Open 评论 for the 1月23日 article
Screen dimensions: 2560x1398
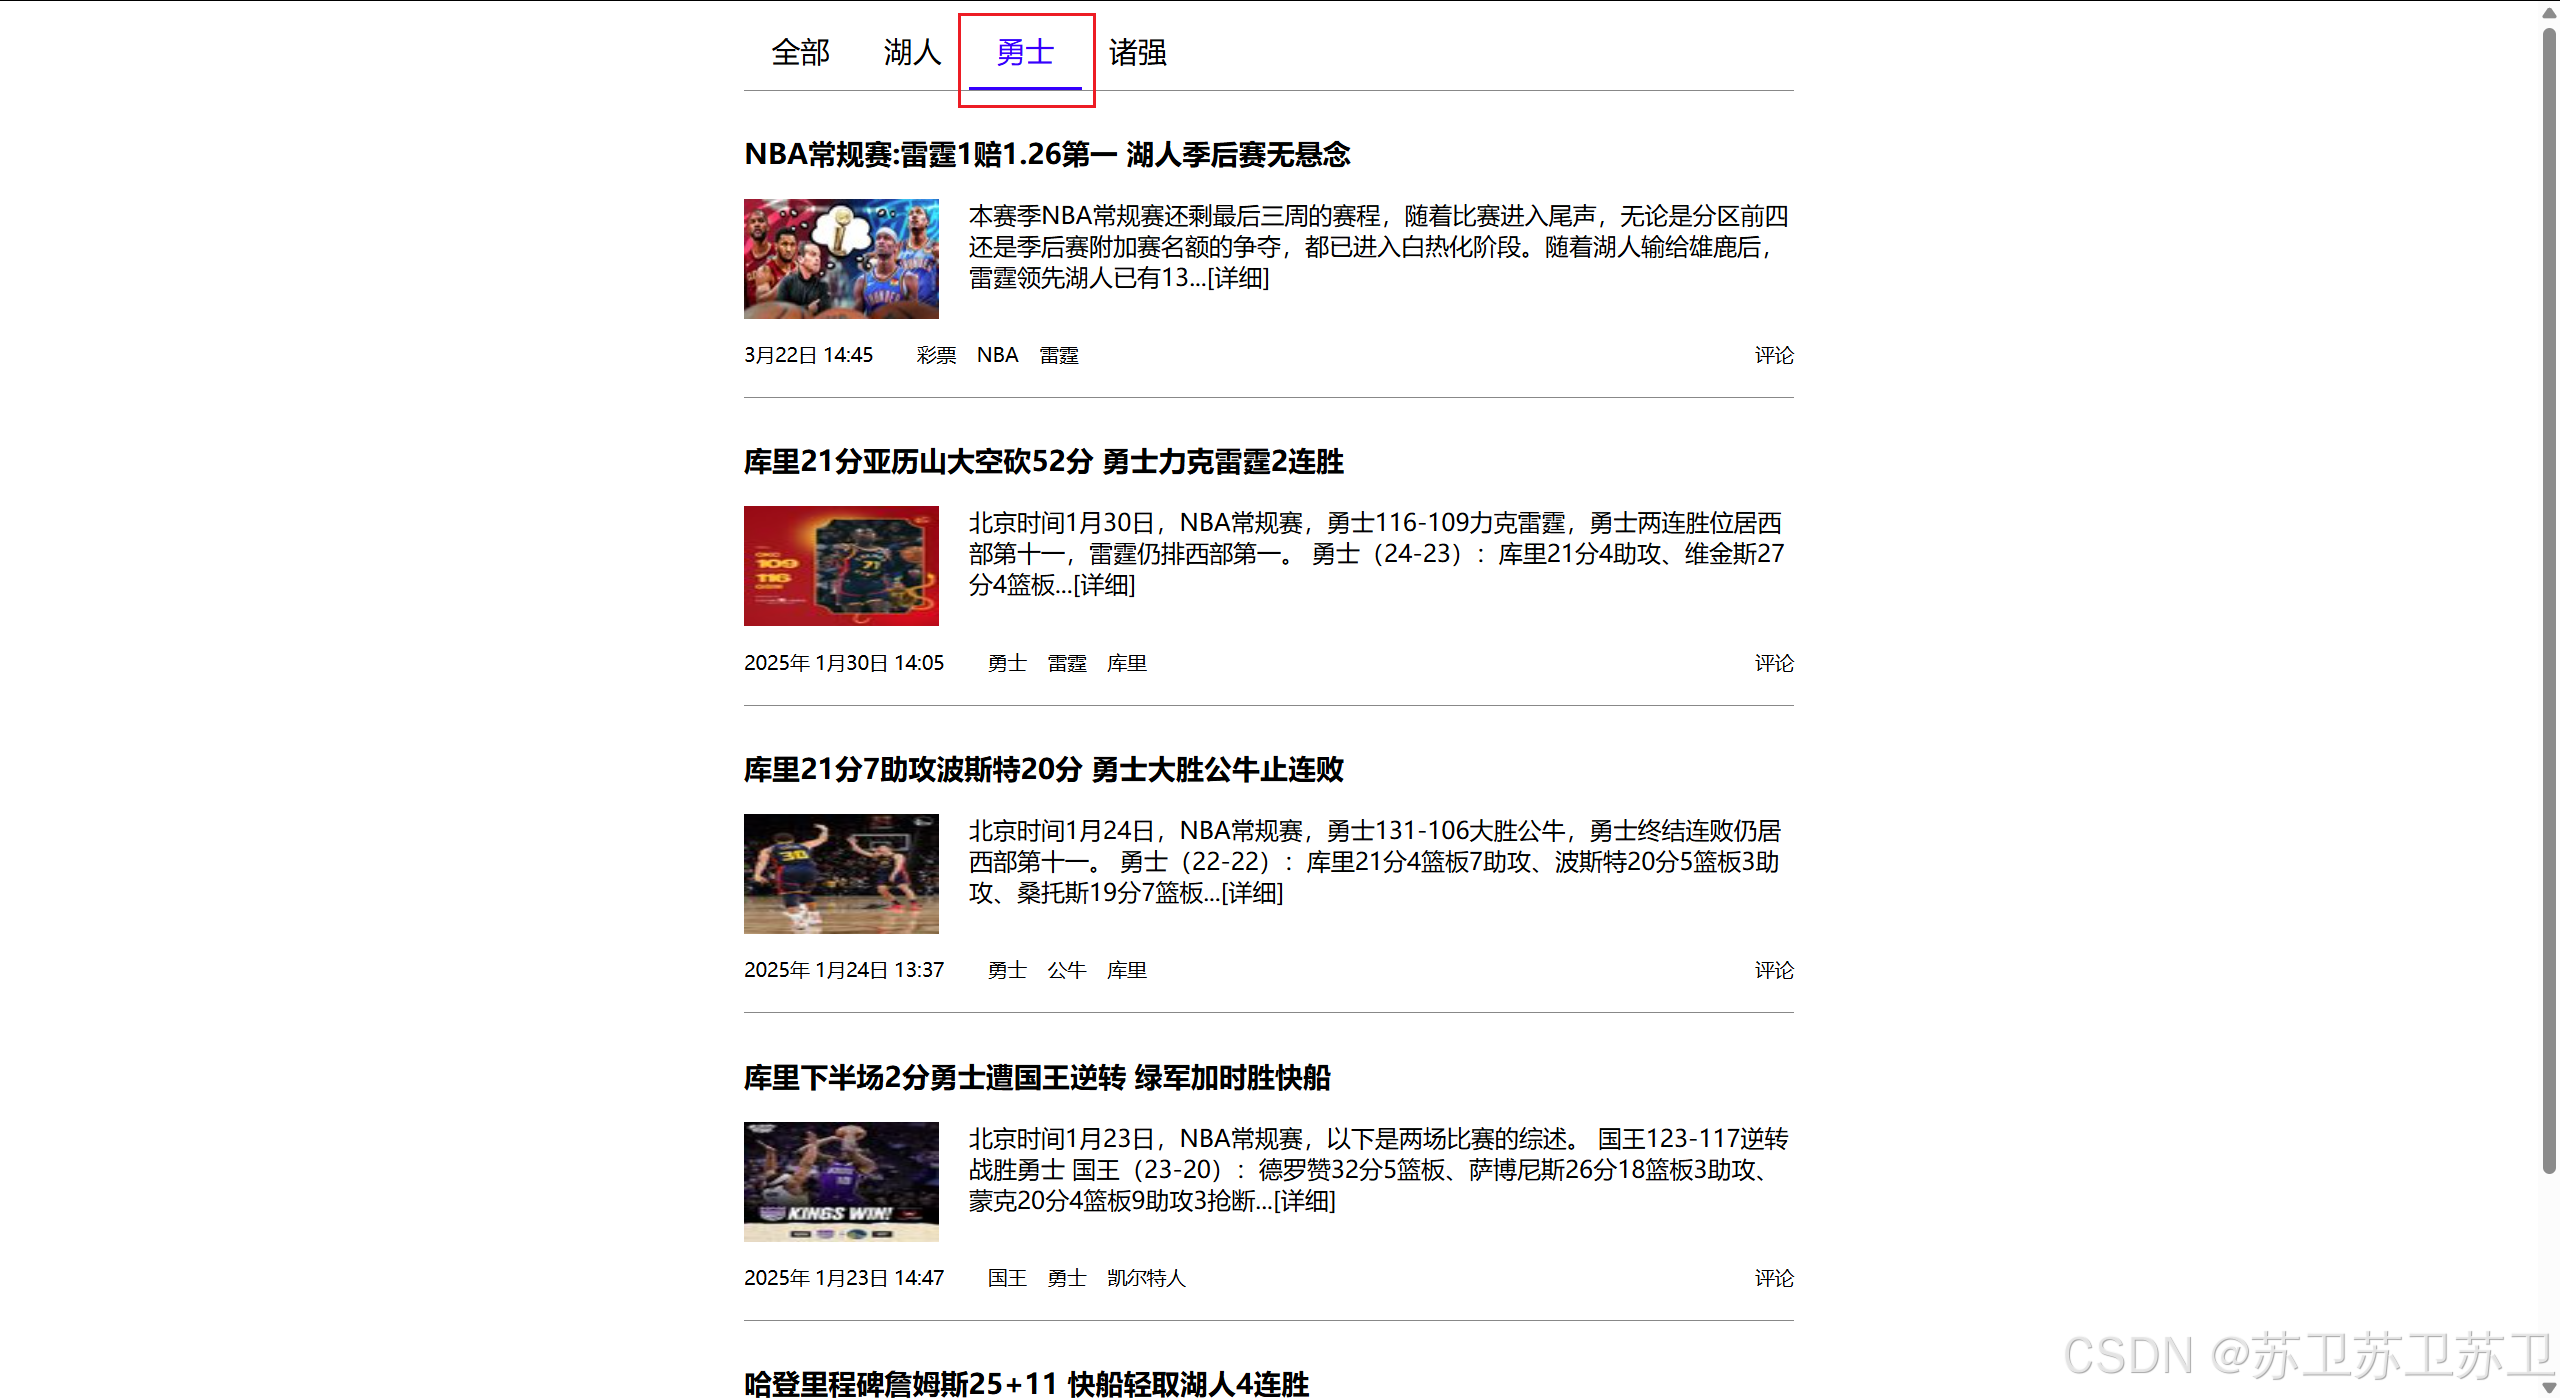[x=1773, y=1279]
